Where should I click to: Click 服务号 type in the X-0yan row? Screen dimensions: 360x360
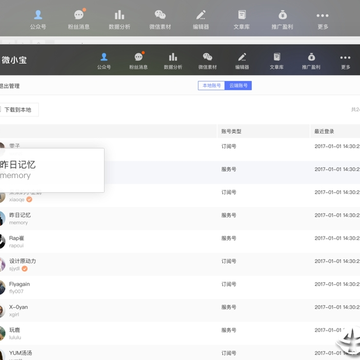(229, 307)
